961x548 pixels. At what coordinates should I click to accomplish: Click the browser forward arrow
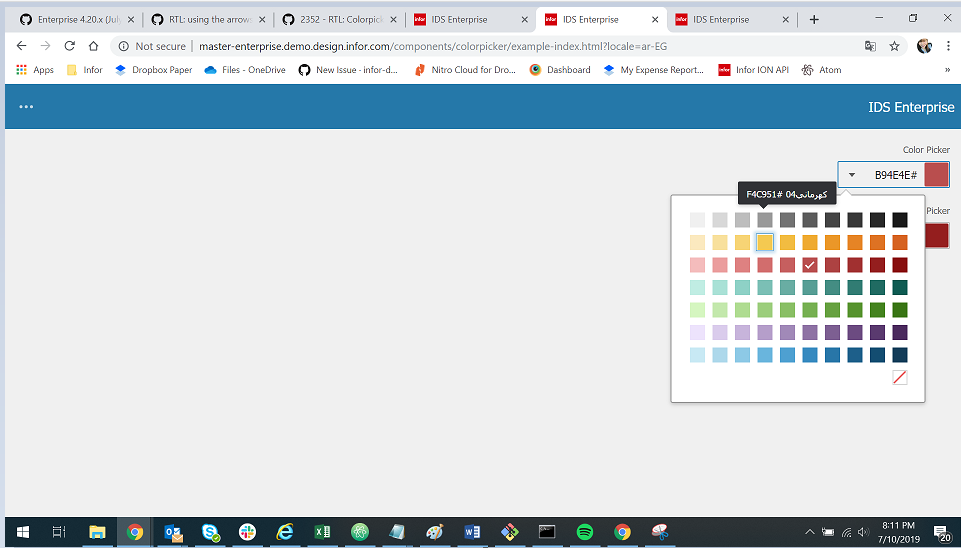(x=45, y=46)
